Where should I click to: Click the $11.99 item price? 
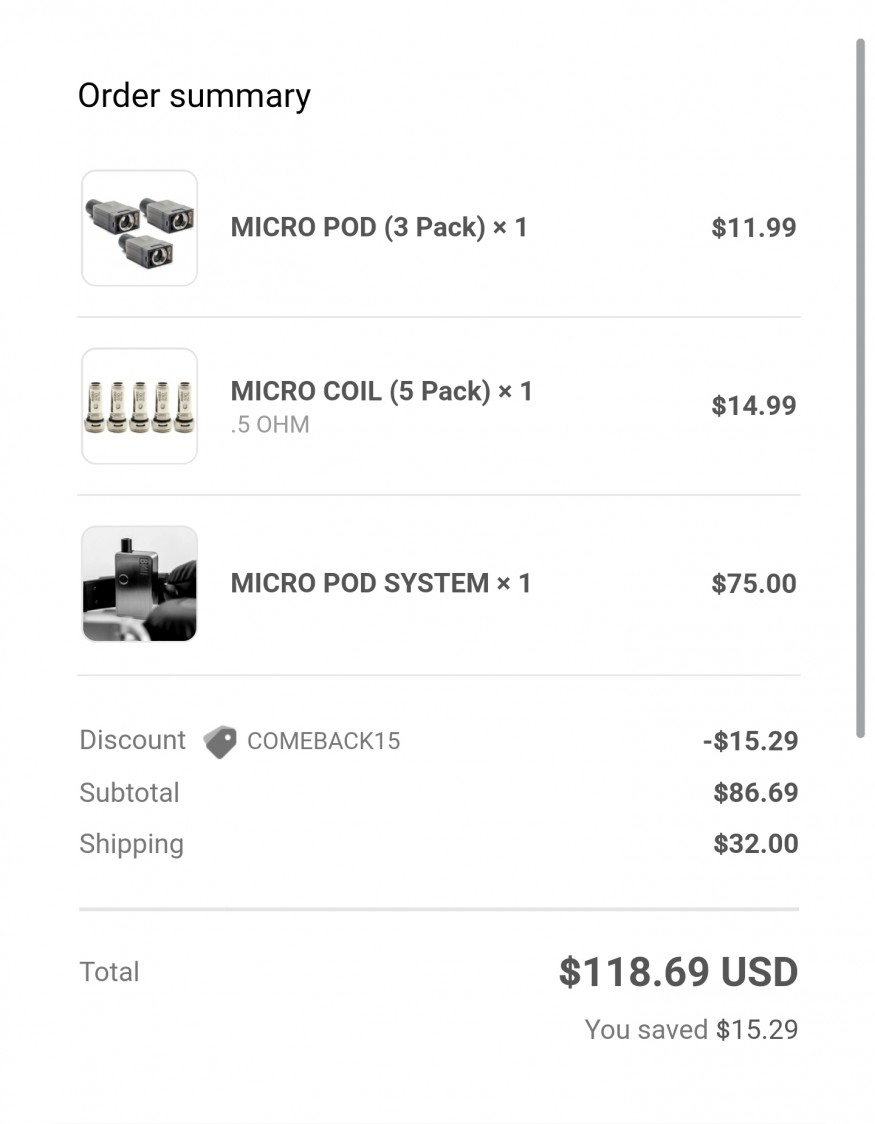pos(754,228)
